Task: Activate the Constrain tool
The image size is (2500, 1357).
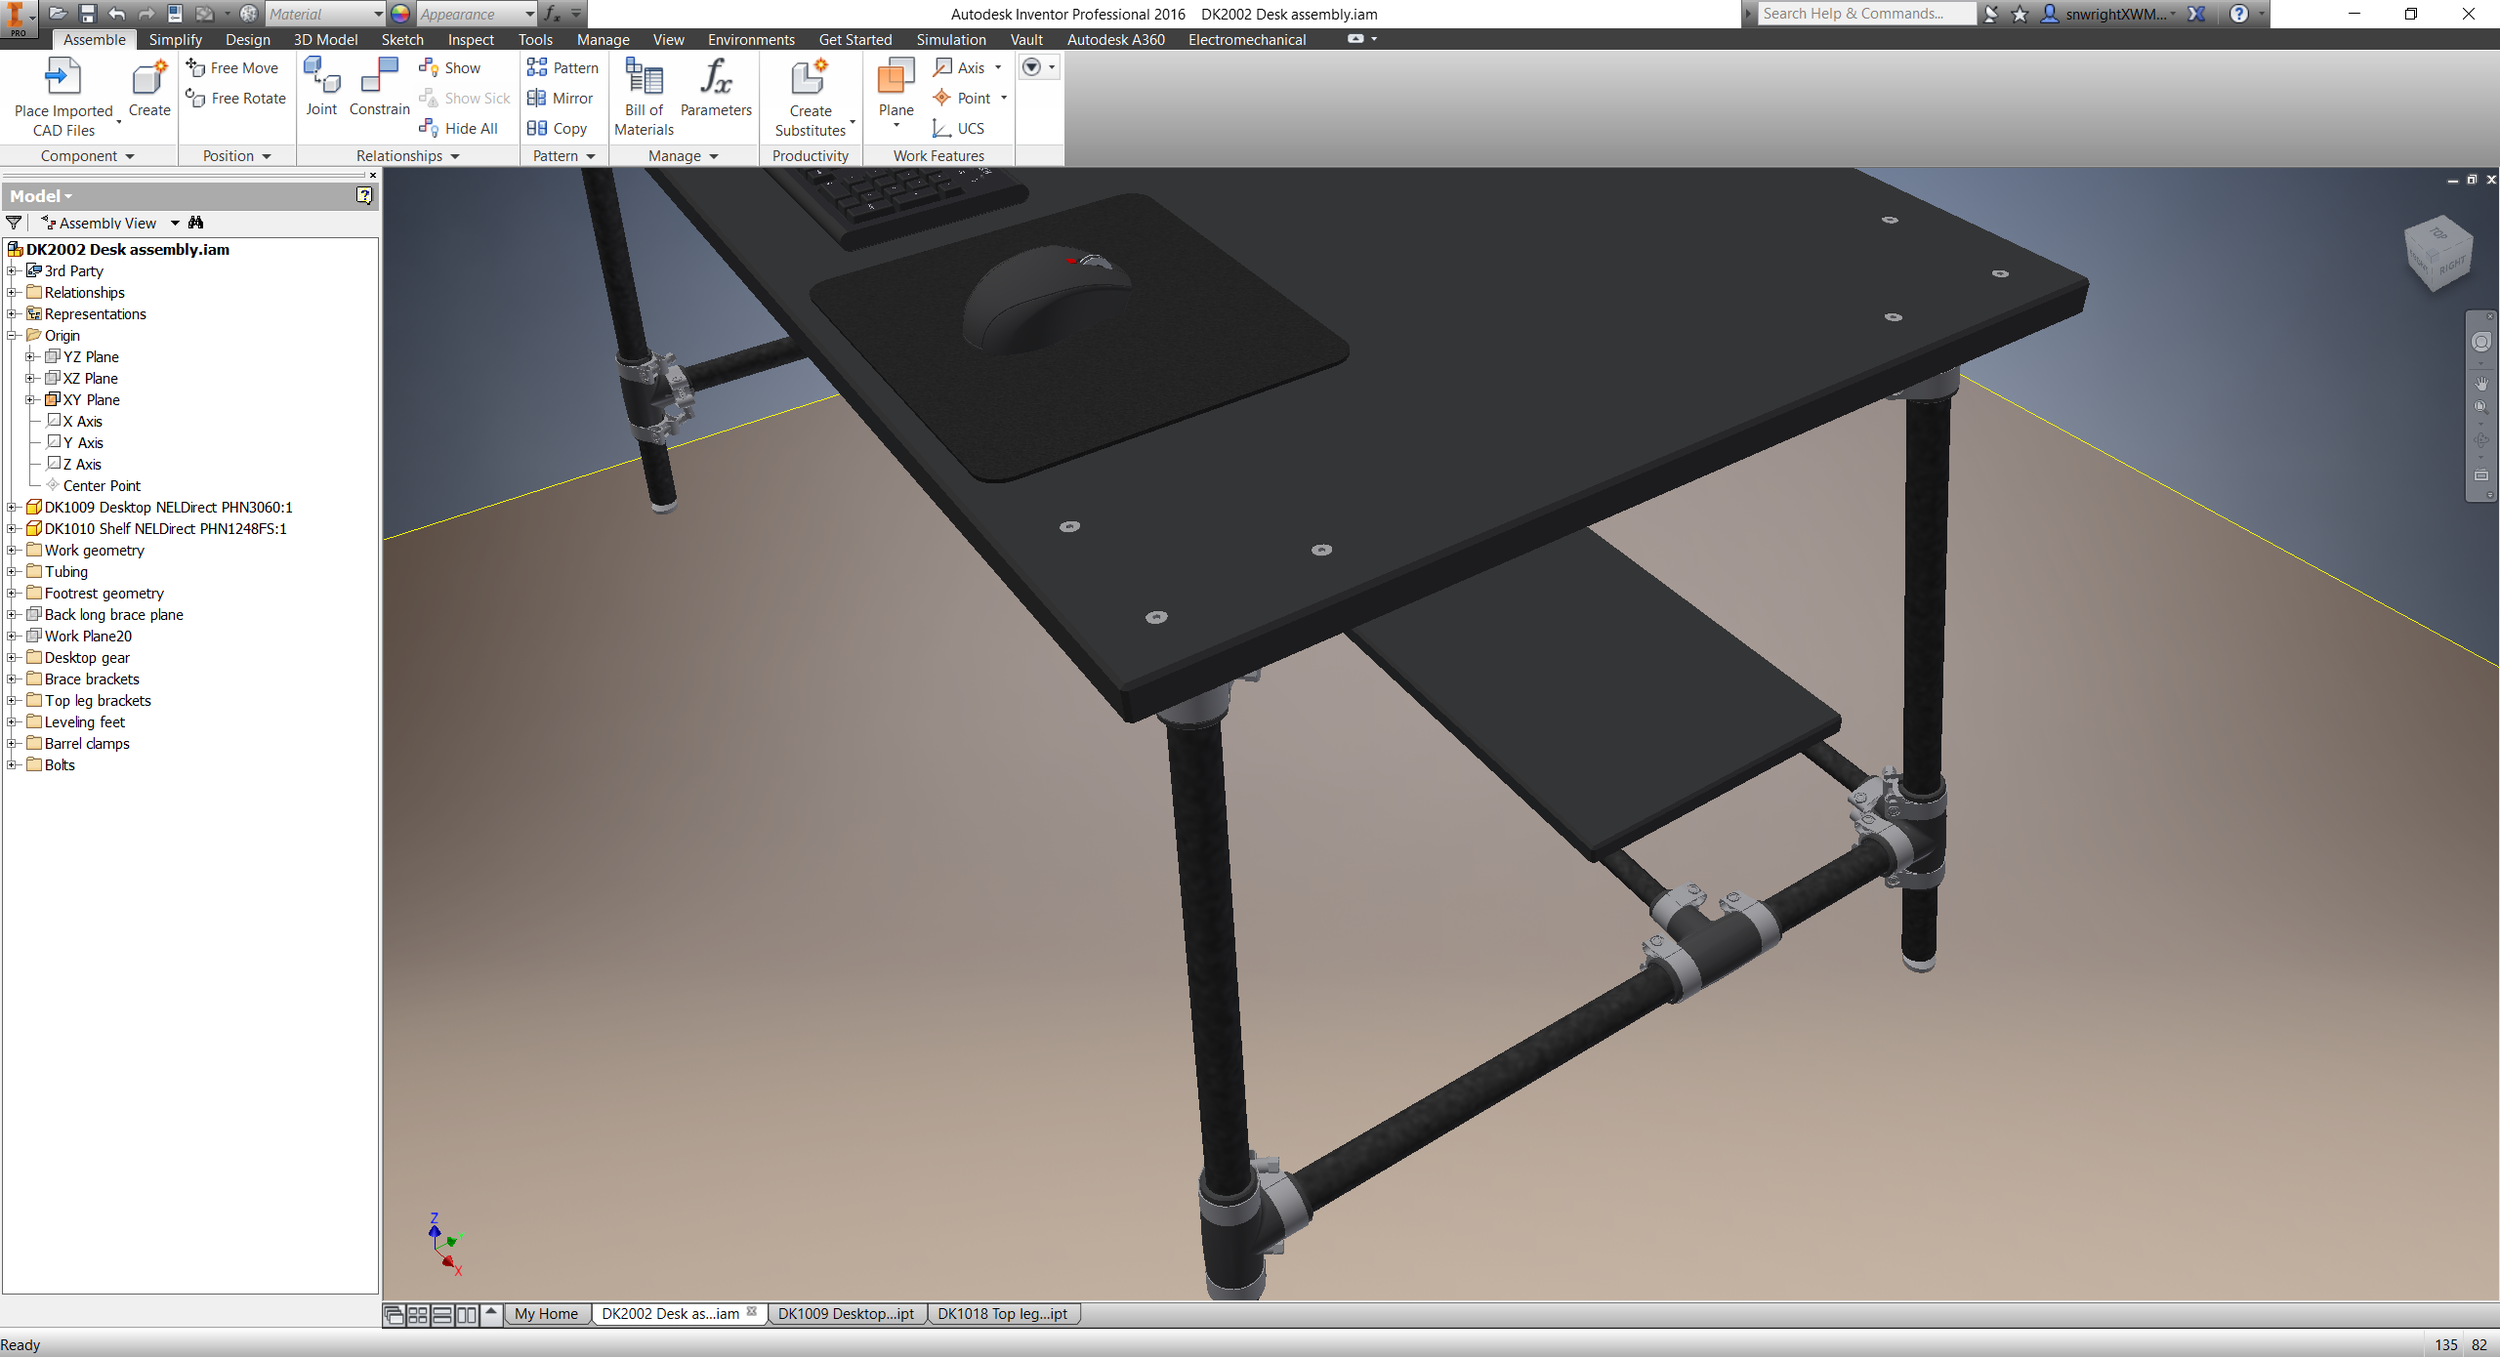Action: point(379,86)
